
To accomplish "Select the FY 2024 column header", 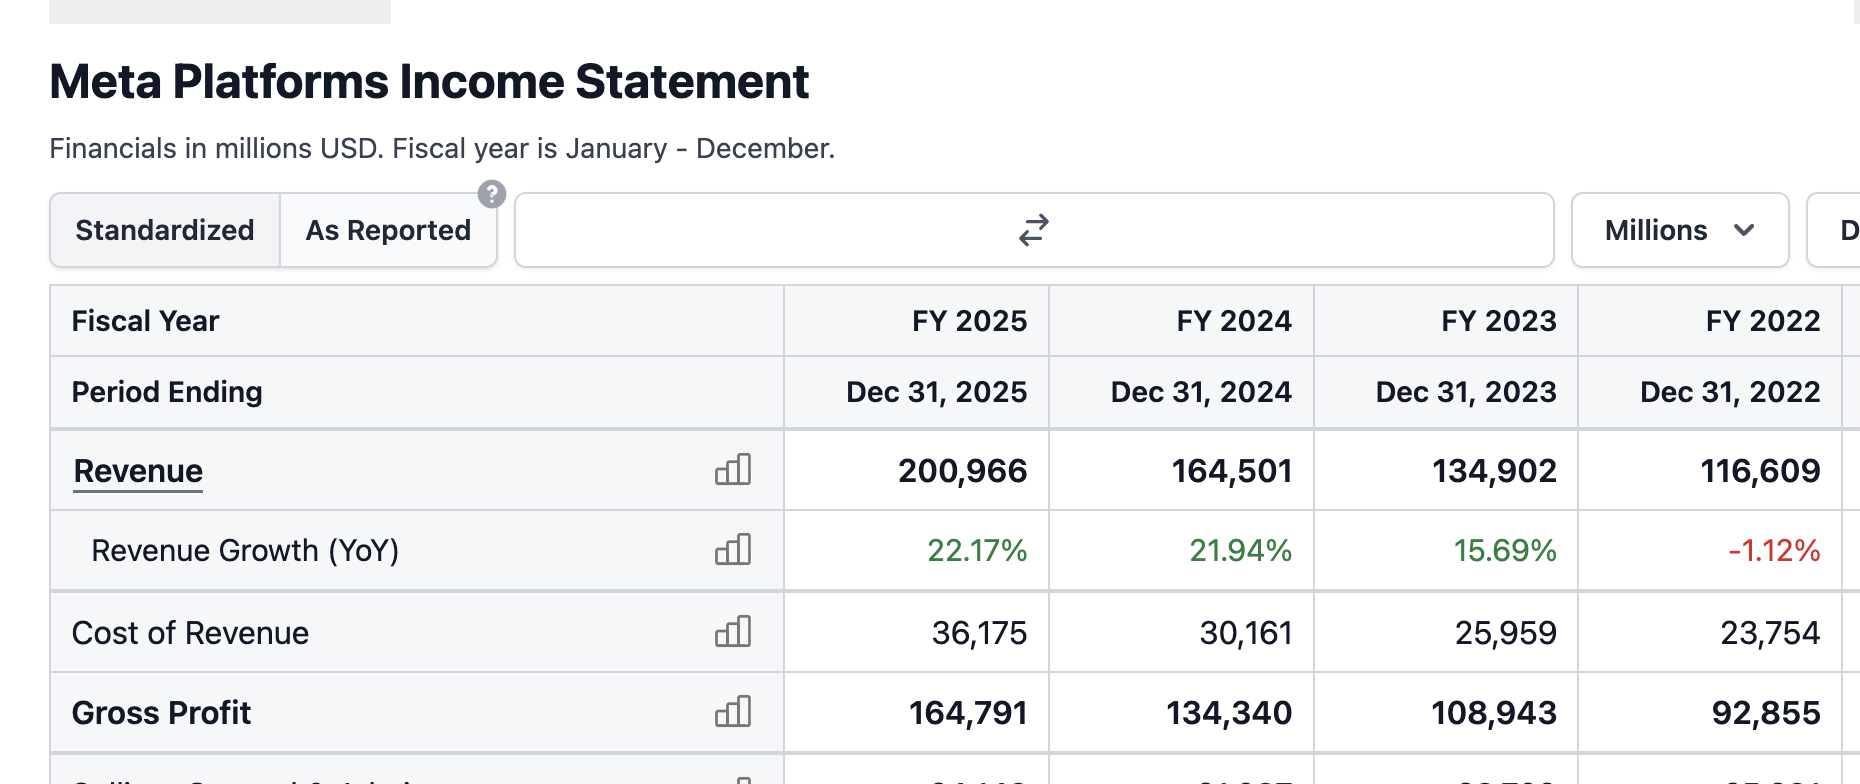I will (1234, 321).
